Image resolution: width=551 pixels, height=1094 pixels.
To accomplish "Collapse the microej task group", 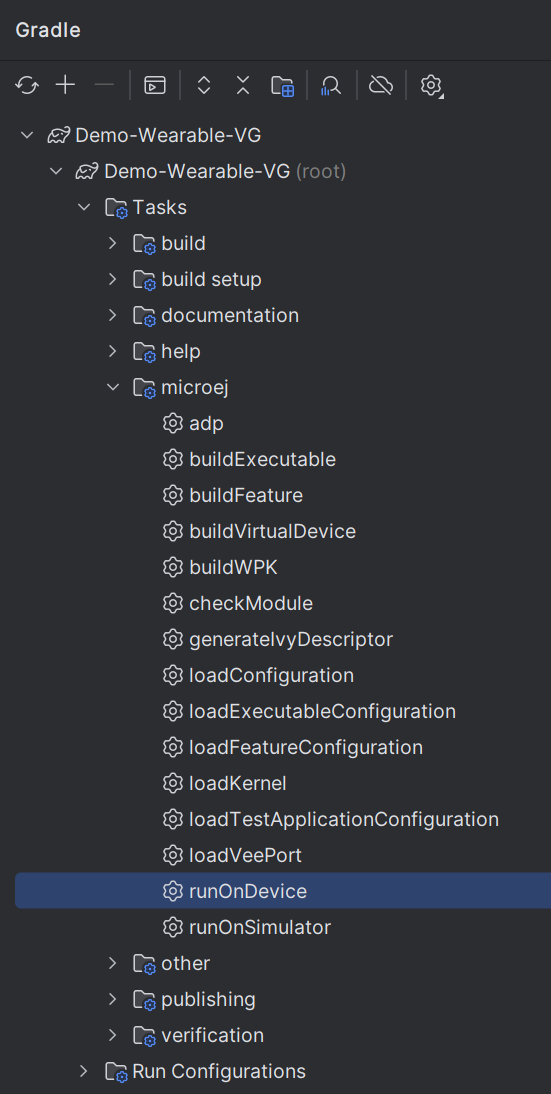I will 112,387.
